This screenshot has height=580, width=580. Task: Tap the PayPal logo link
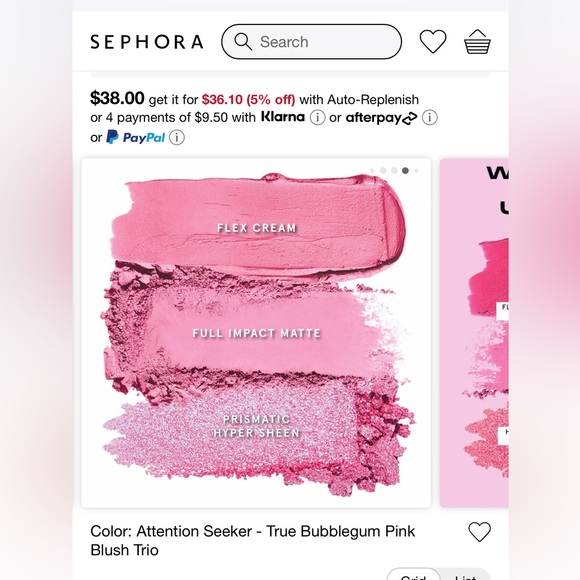pyautogui.click(x=136, y=137)
